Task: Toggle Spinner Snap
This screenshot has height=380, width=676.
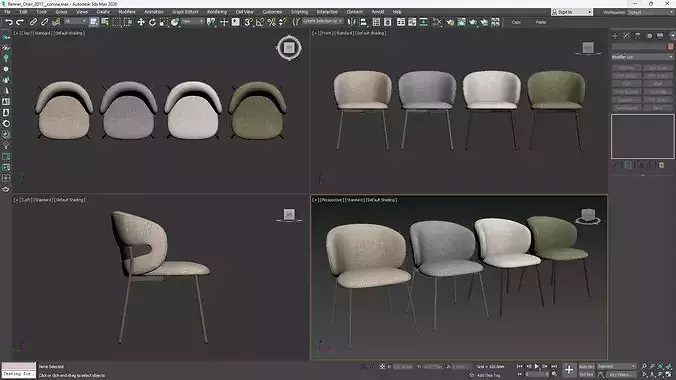Action: (x=282, y=22)
